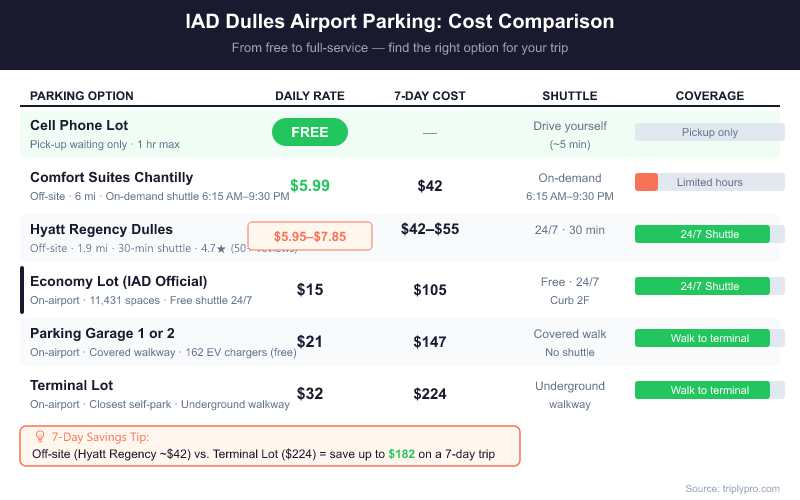Select the PARKING OPTION column header

click(x=82, y=96)
